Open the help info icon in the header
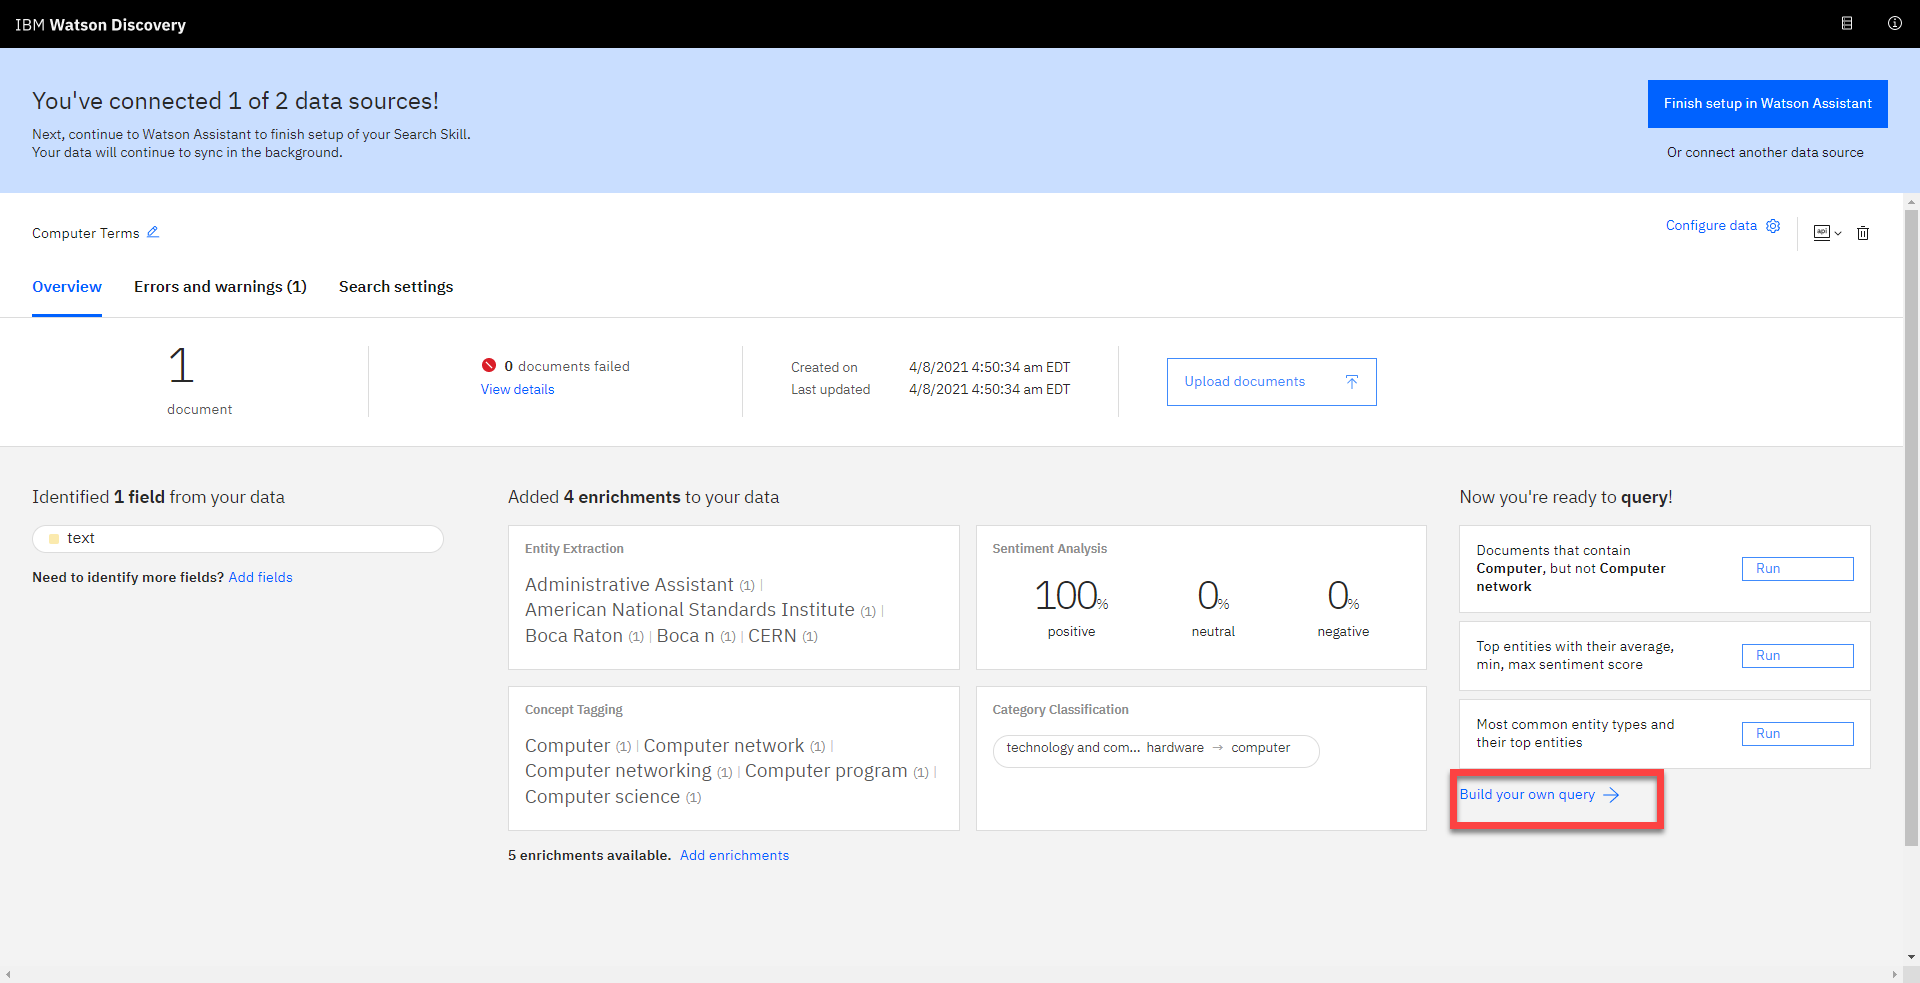The image size is (1920, 983). [1894, 23]
